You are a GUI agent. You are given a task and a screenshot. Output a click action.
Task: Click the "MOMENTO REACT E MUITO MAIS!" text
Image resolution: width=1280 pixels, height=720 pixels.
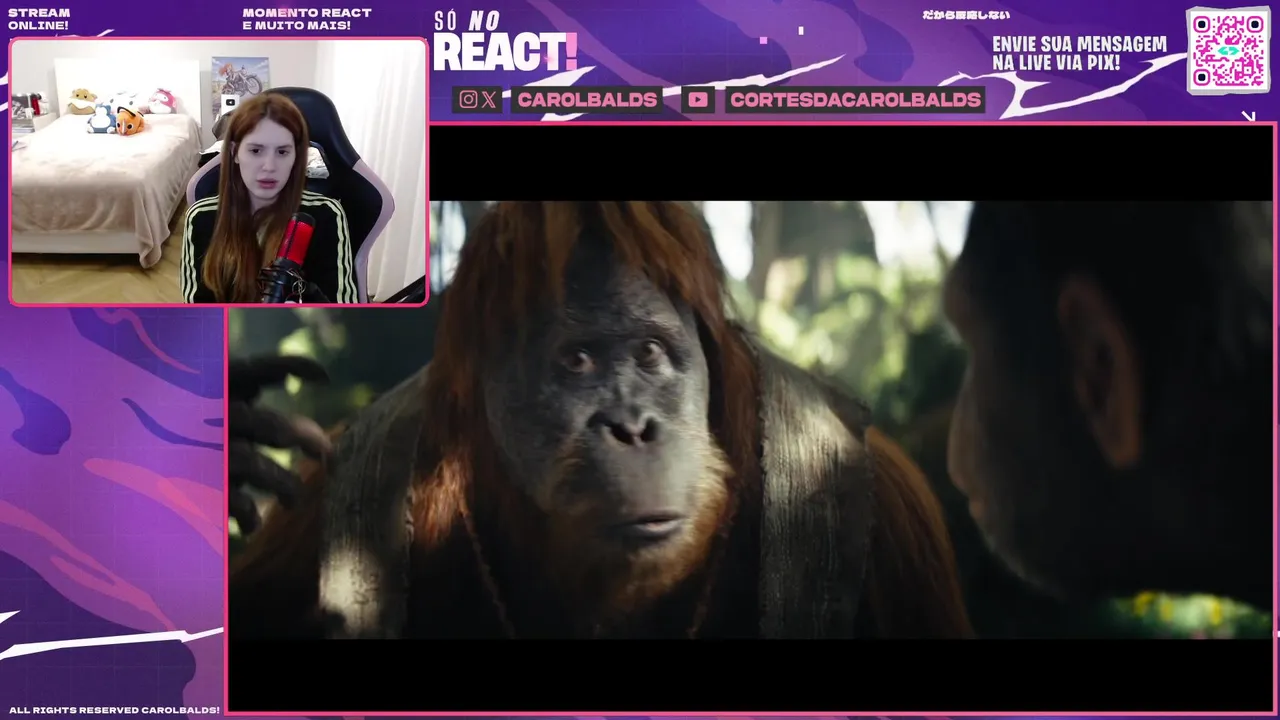(307, 19)
